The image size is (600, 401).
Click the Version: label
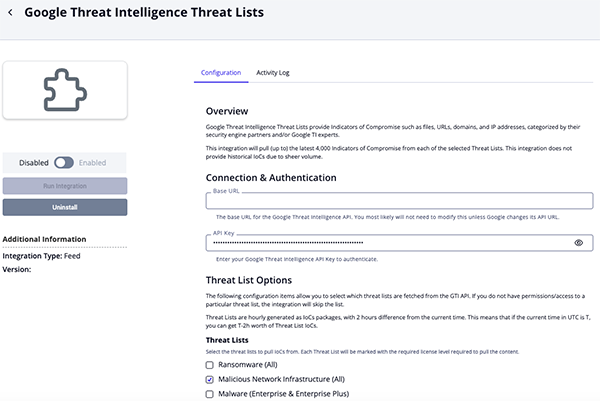pyautogui.click(x=17, y=269)
